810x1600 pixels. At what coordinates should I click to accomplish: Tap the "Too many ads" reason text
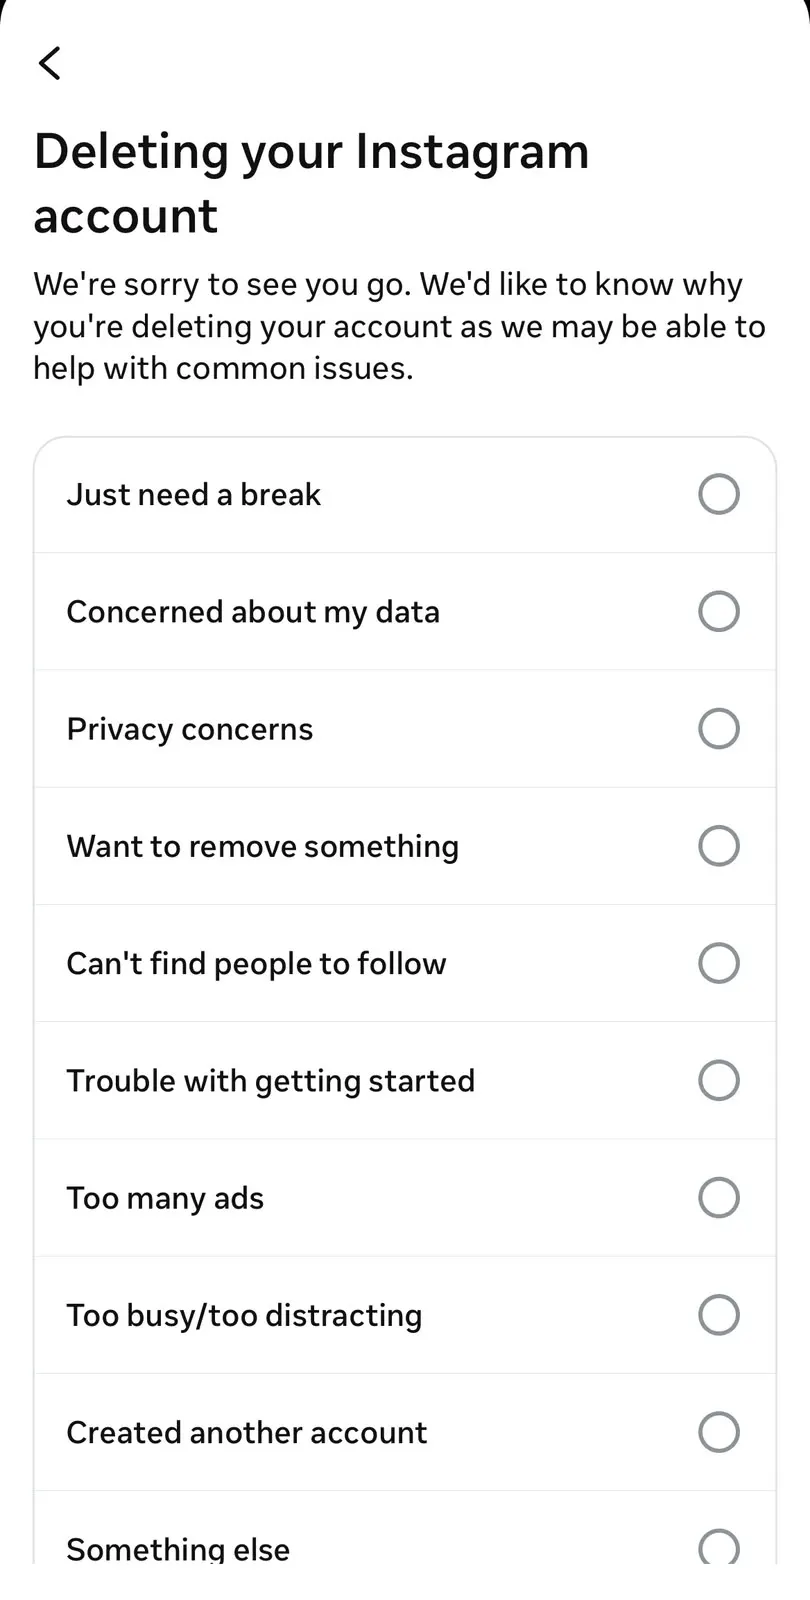[165, 1198]
